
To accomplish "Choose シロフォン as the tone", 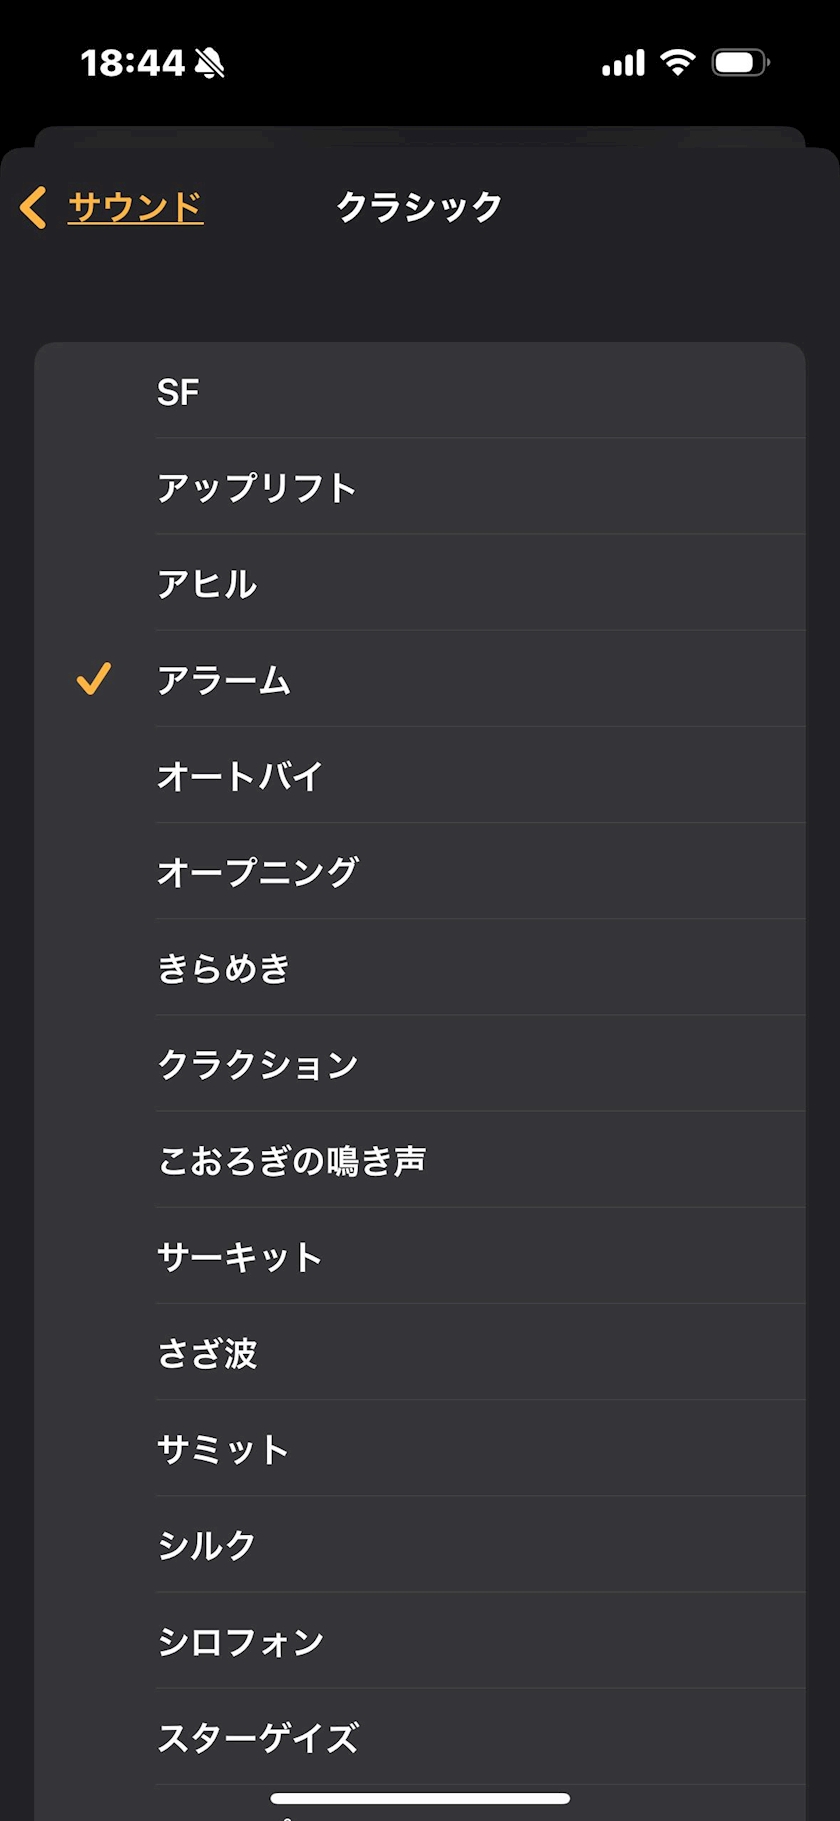I will click(x=420, y=1640).
